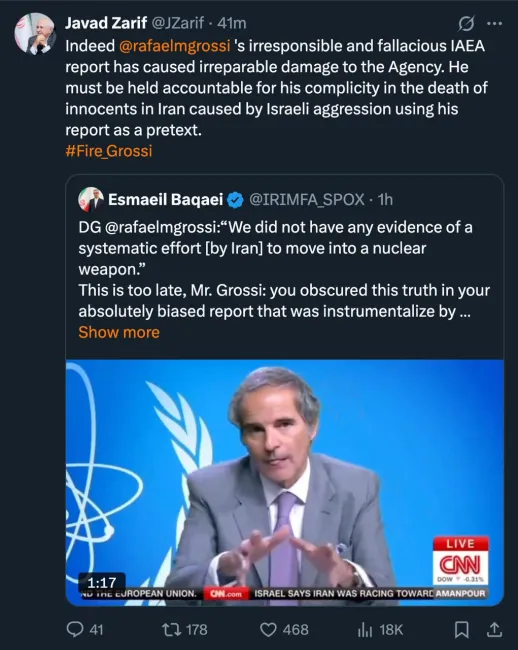The image size is (518, 650).
Task: Repost the tweet using the retweet icon
Action: click(171, 630)
